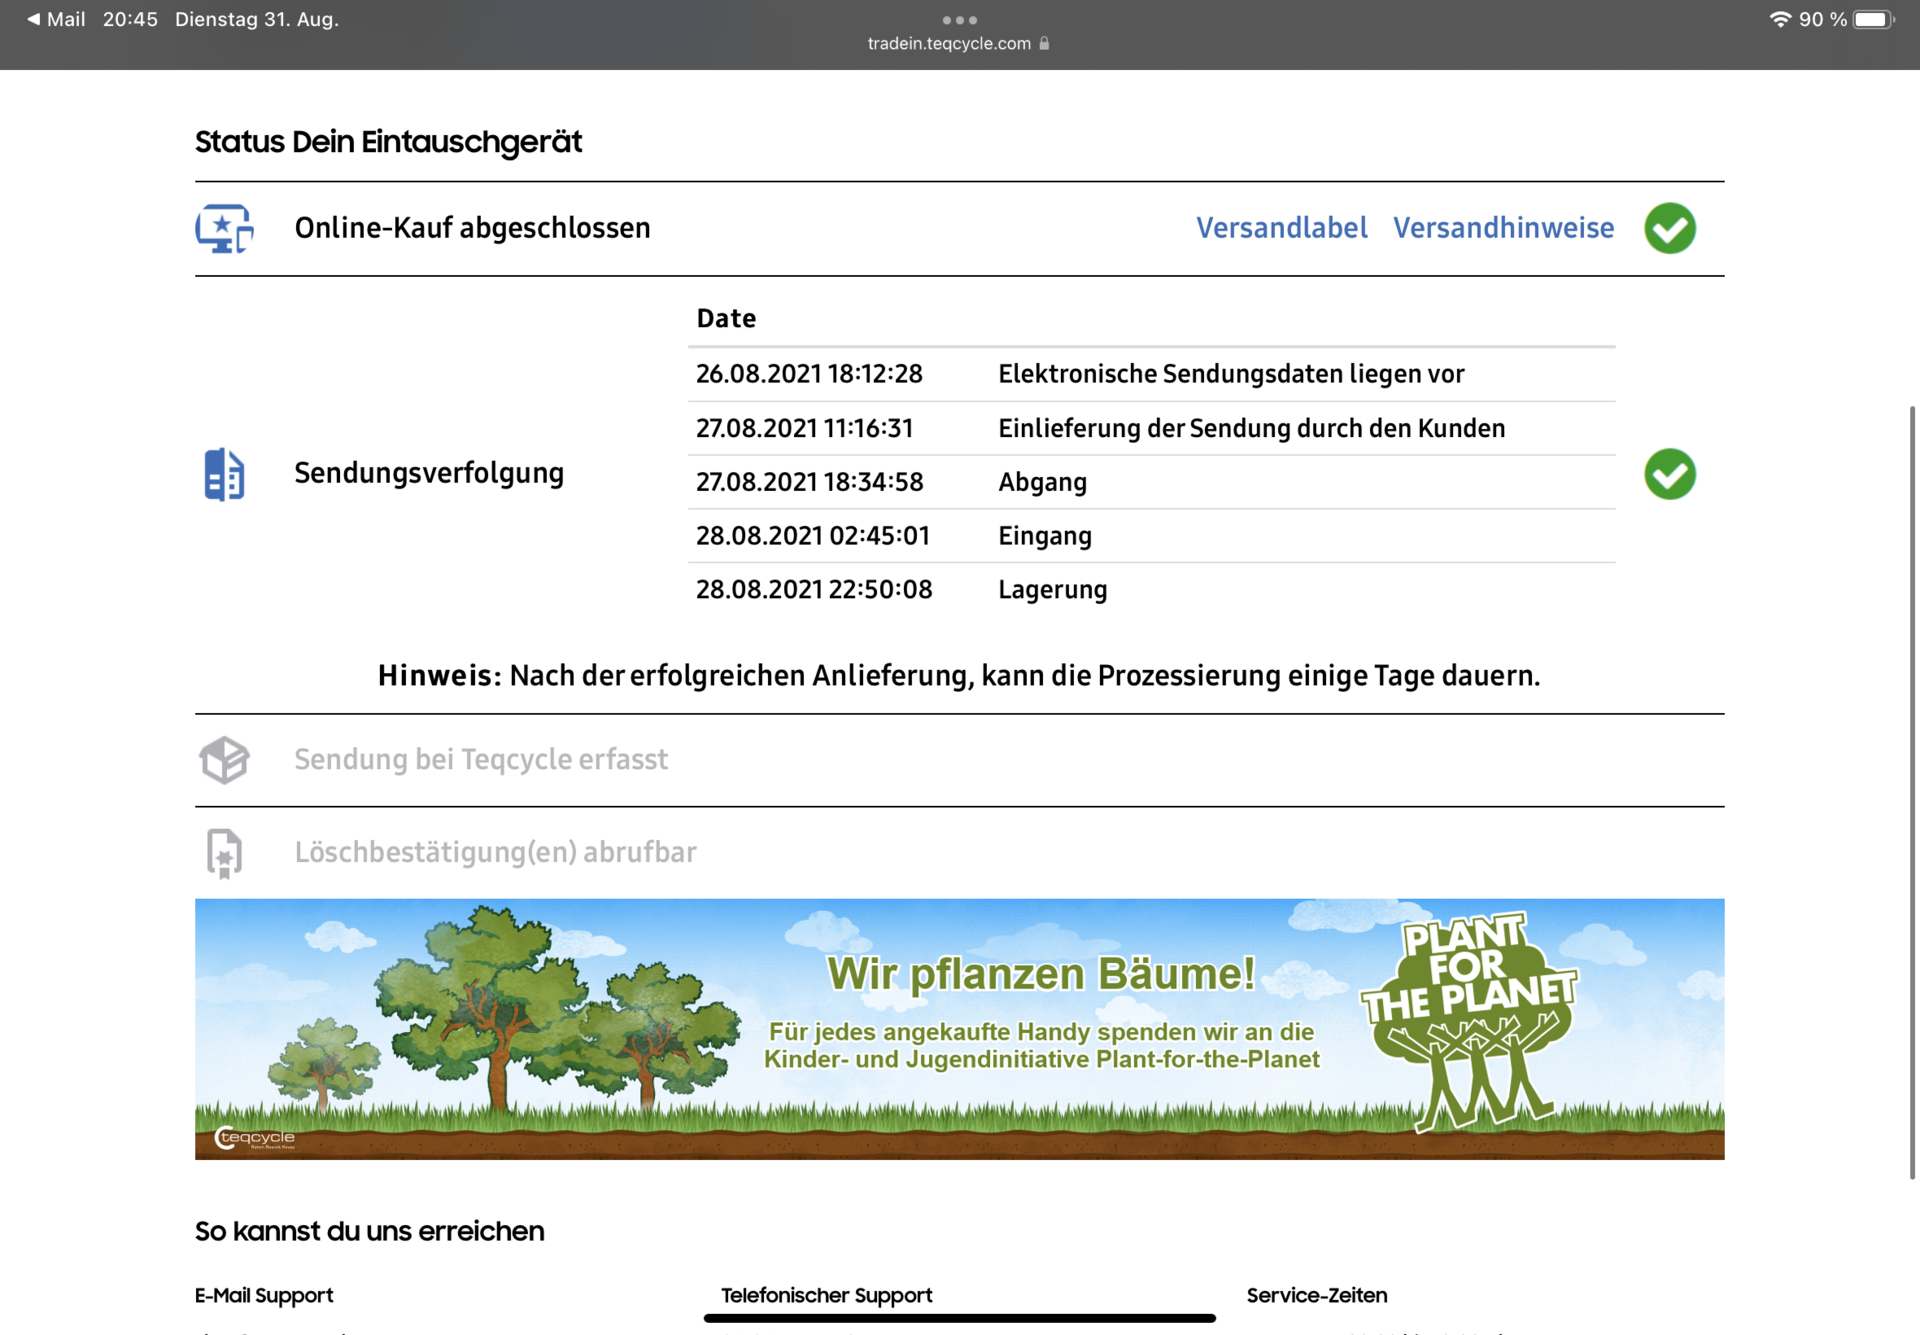Tap the battery indicator icon
Image resolution: width=1920 pixels, height=1335 pixels.
tap(1874, 19)
